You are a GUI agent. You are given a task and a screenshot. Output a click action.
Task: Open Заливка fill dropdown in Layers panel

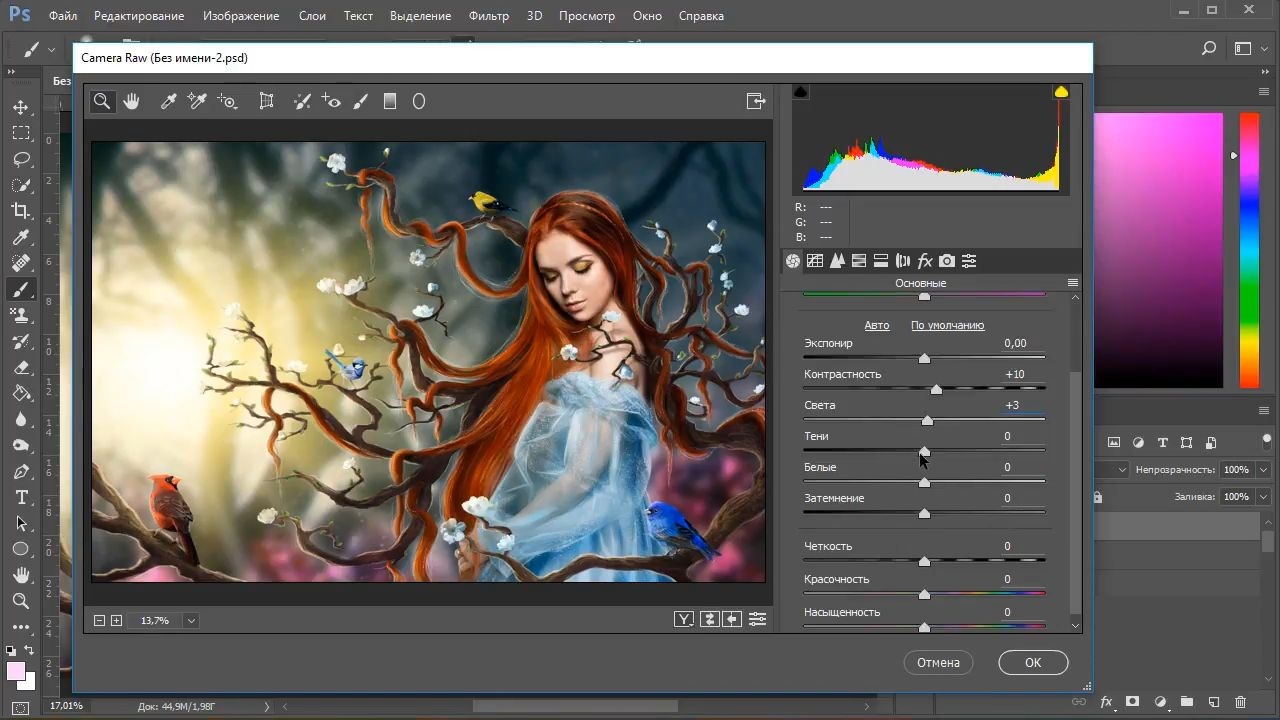1264,497
